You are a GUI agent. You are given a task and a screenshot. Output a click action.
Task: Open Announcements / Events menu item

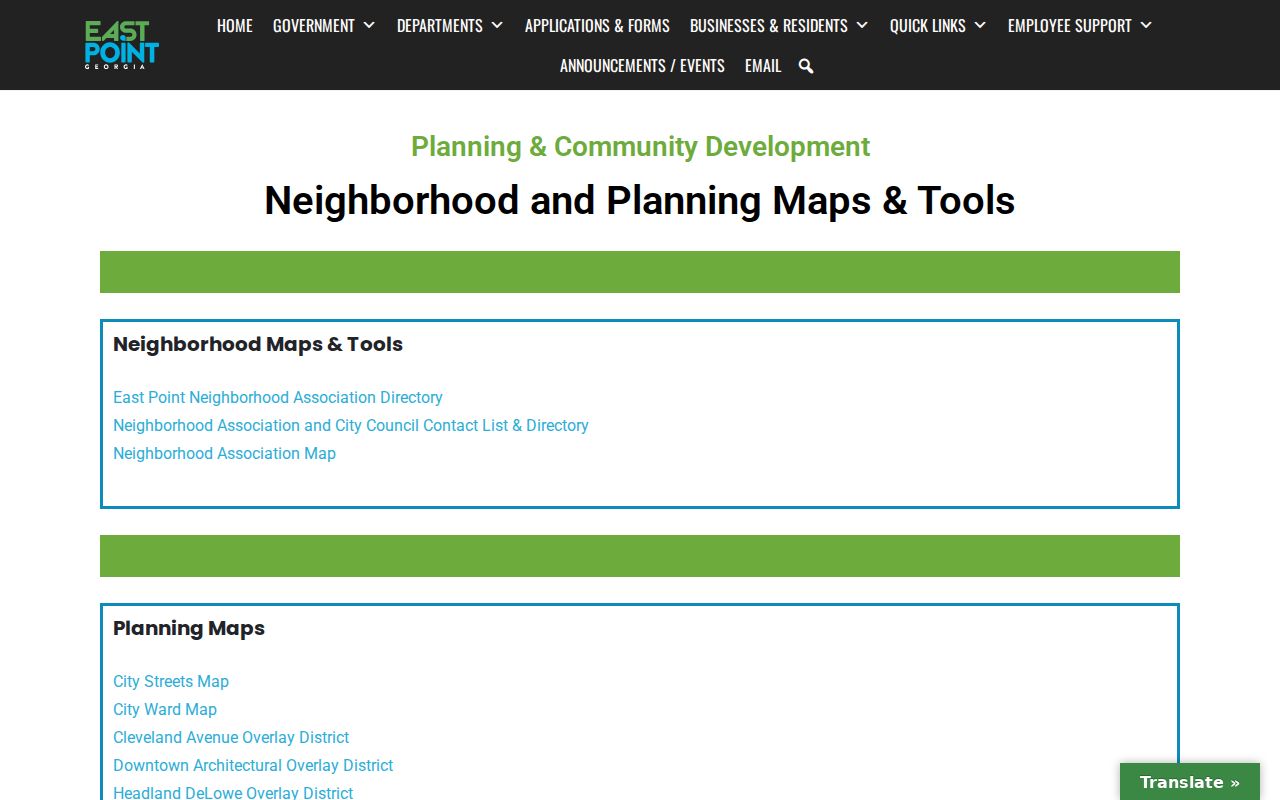point(642,65)
